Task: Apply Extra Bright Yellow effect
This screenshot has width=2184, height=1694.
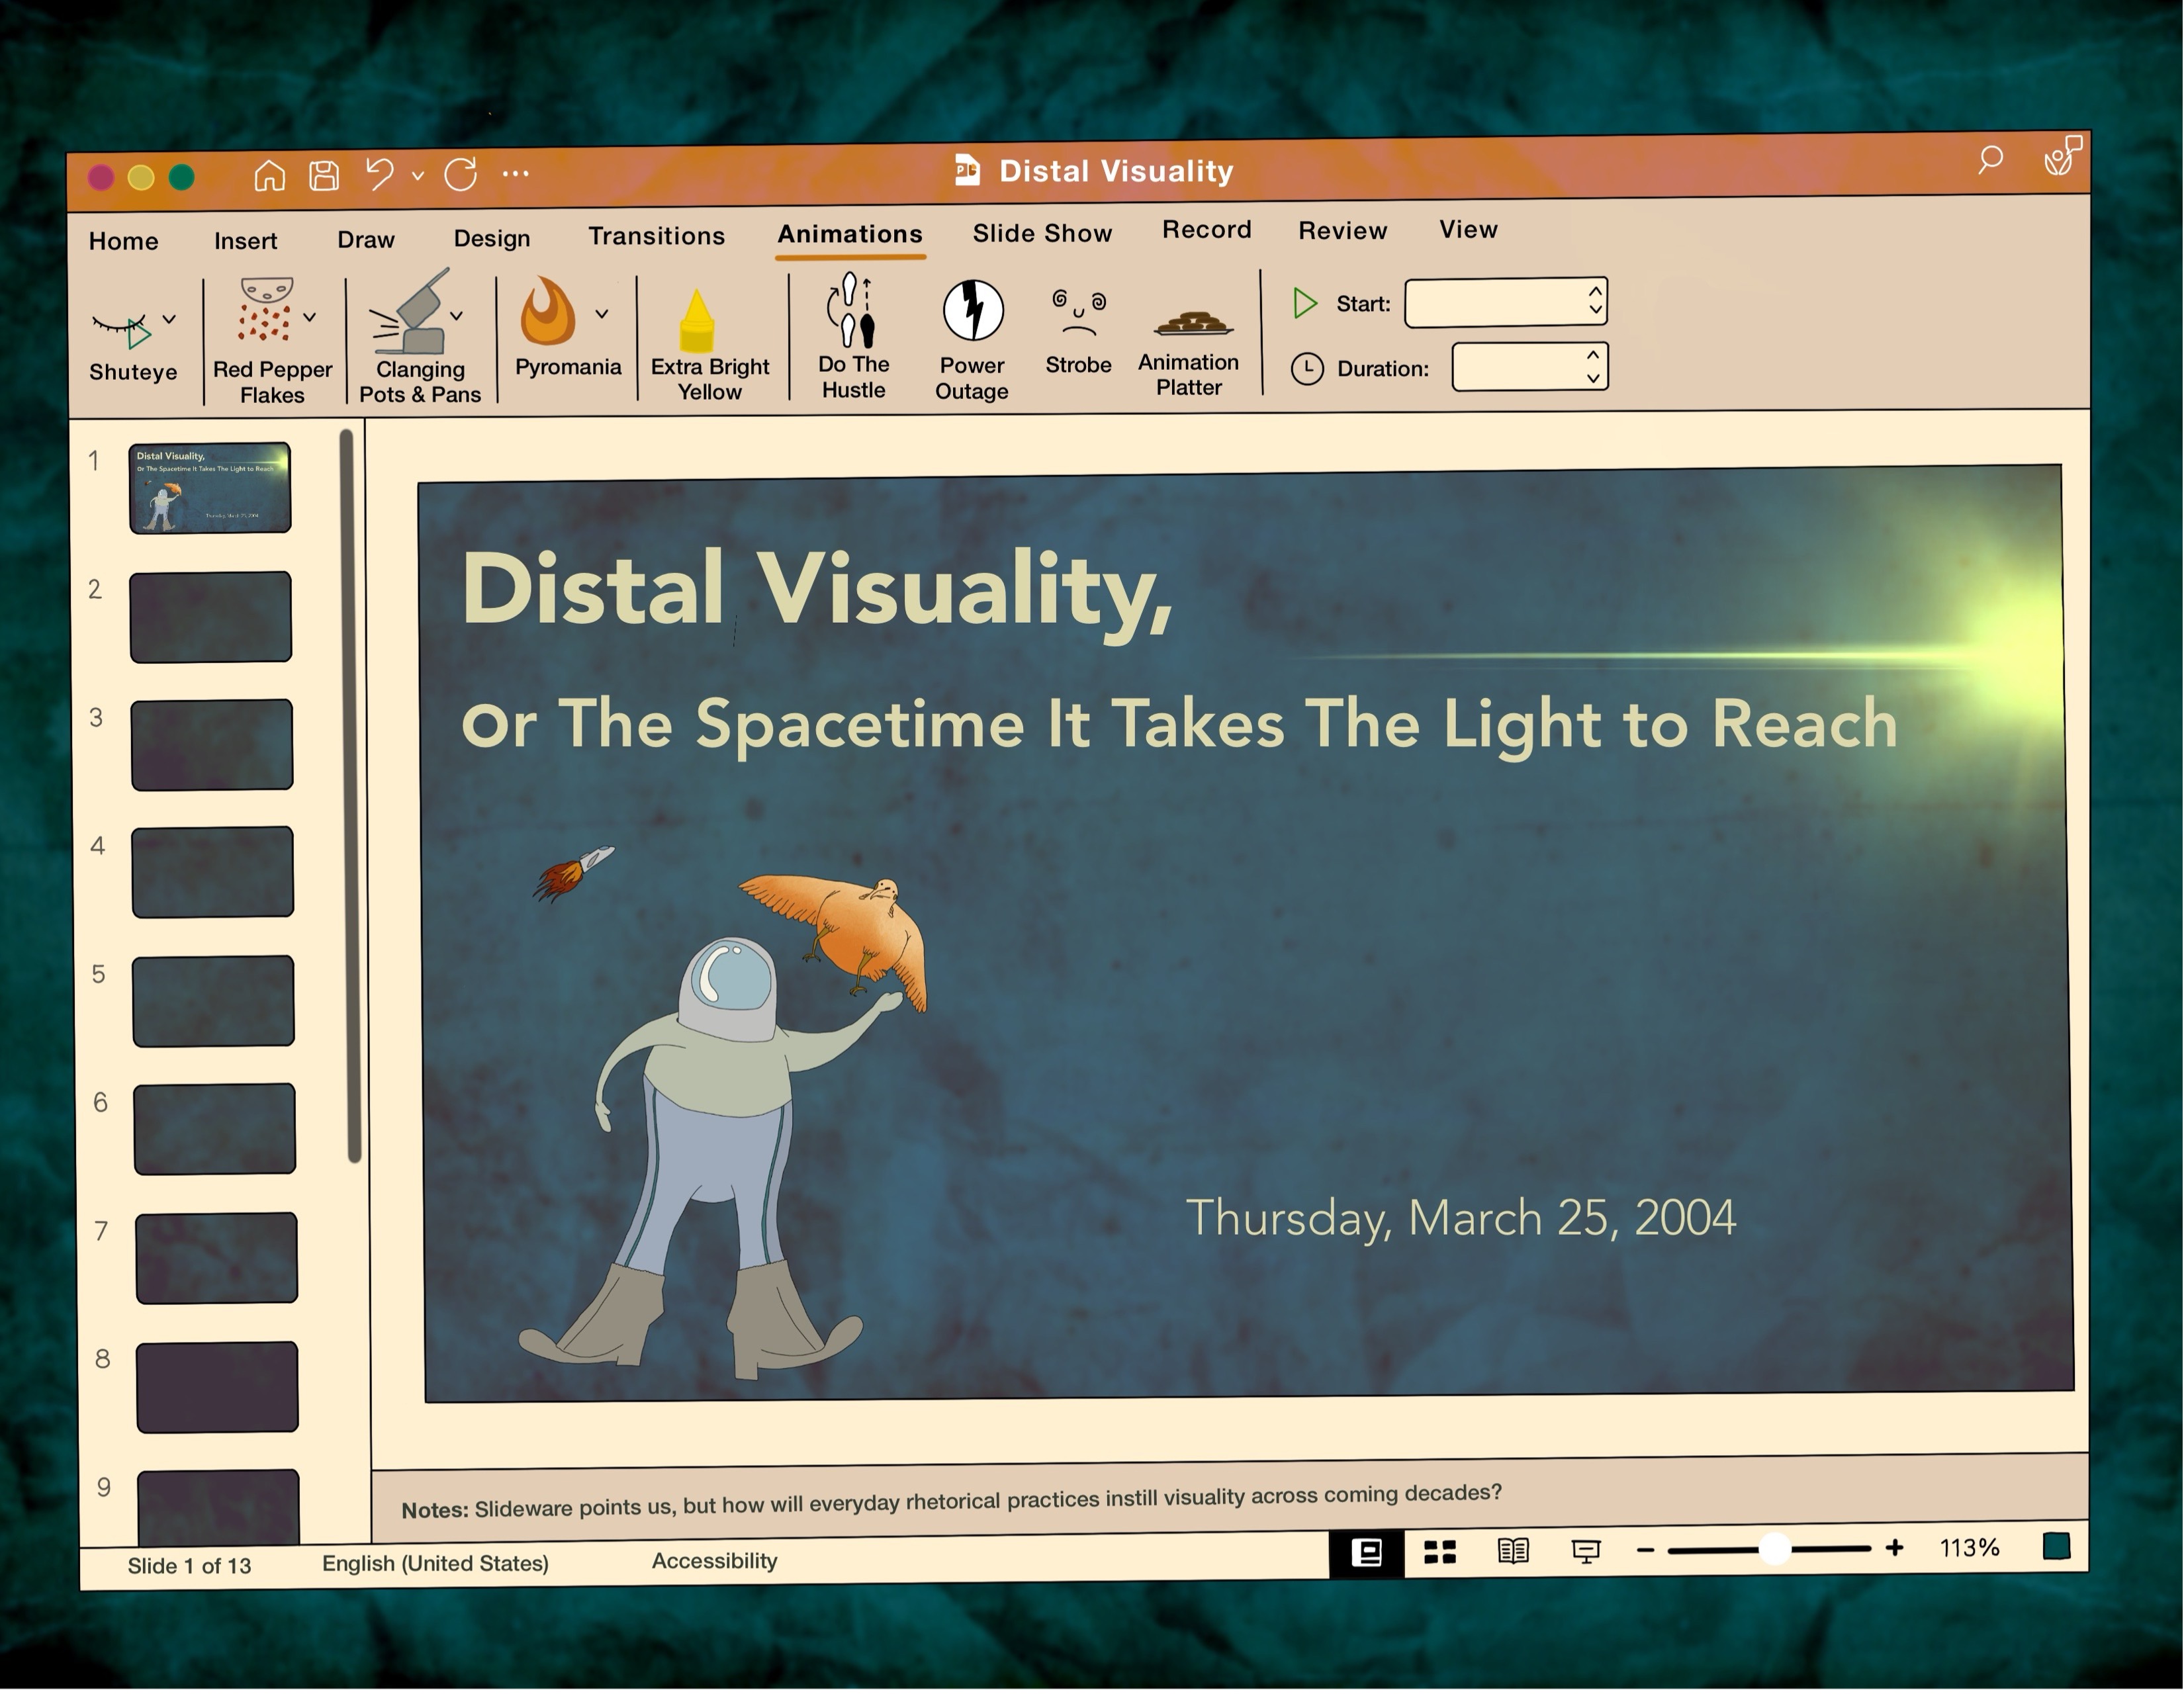Action: point(709,345)
